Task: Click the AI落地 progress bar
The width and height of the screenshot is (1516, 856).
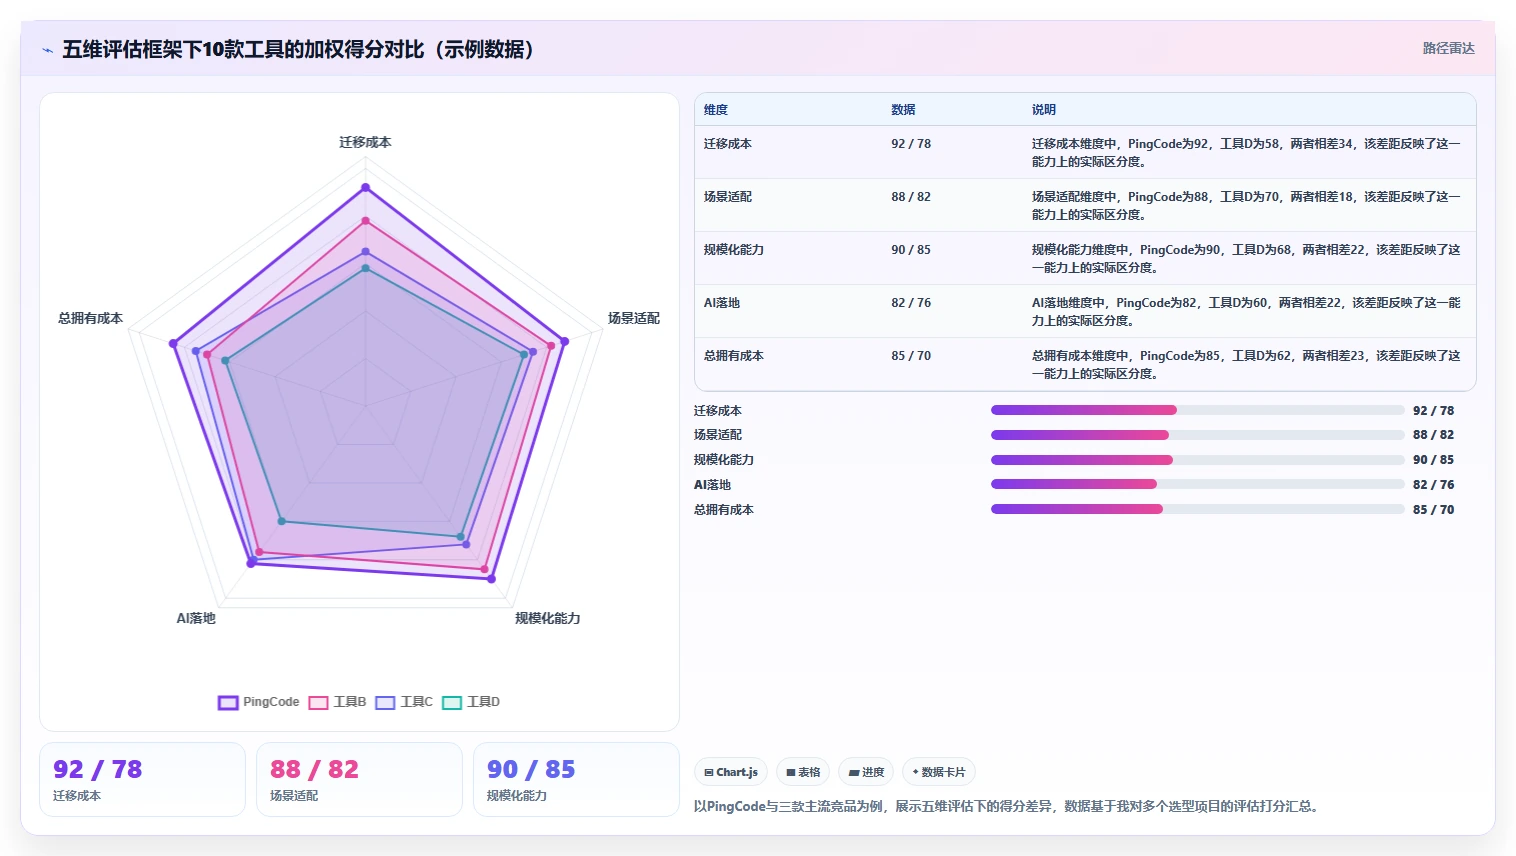Action: click(x=1197, y=484)
